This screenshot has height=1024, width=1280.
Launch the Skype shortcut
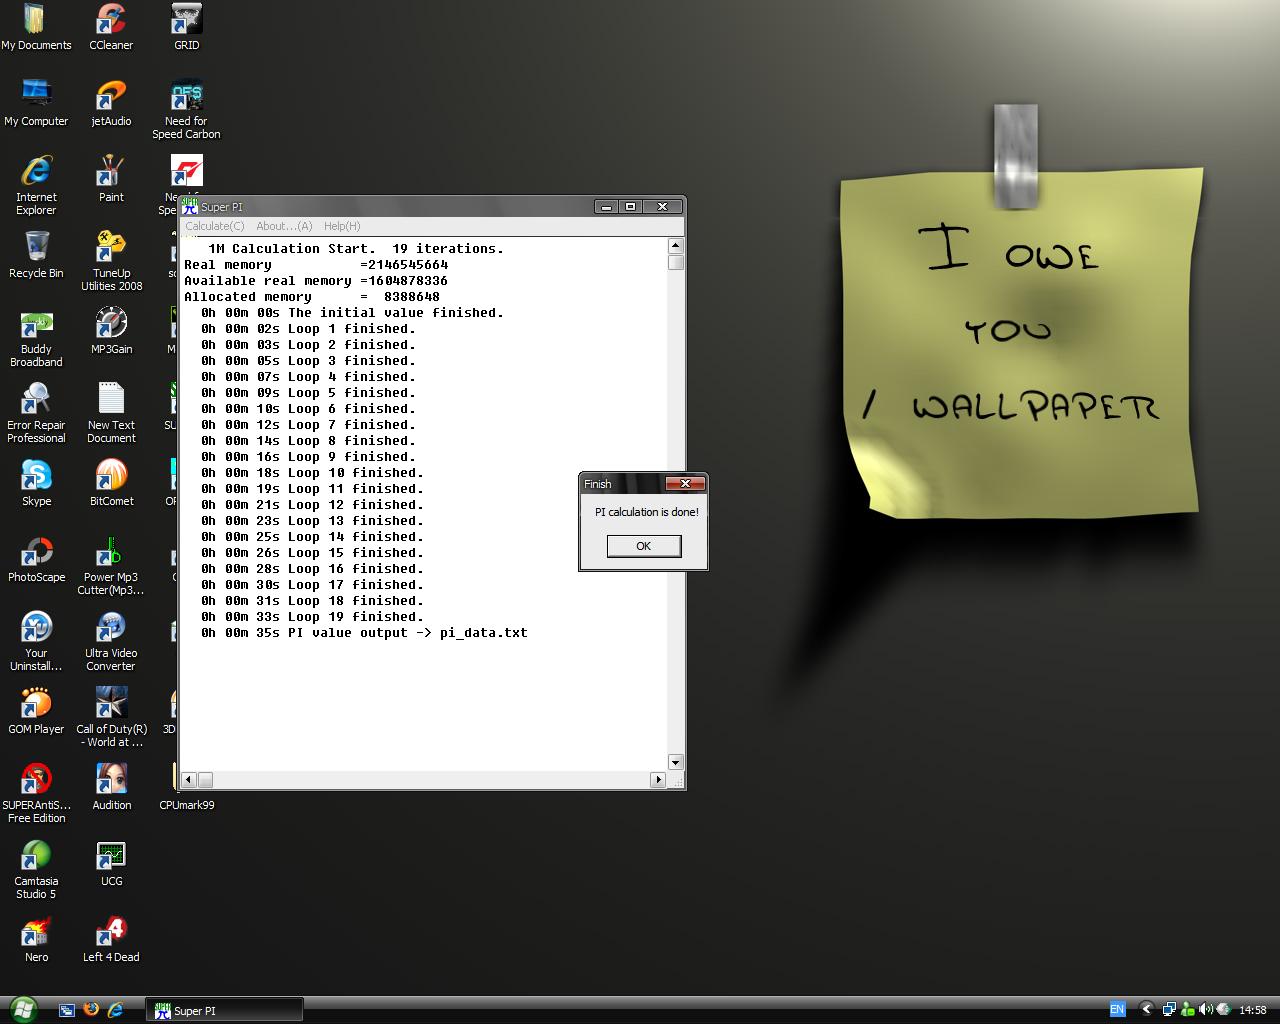click(36, 483)
